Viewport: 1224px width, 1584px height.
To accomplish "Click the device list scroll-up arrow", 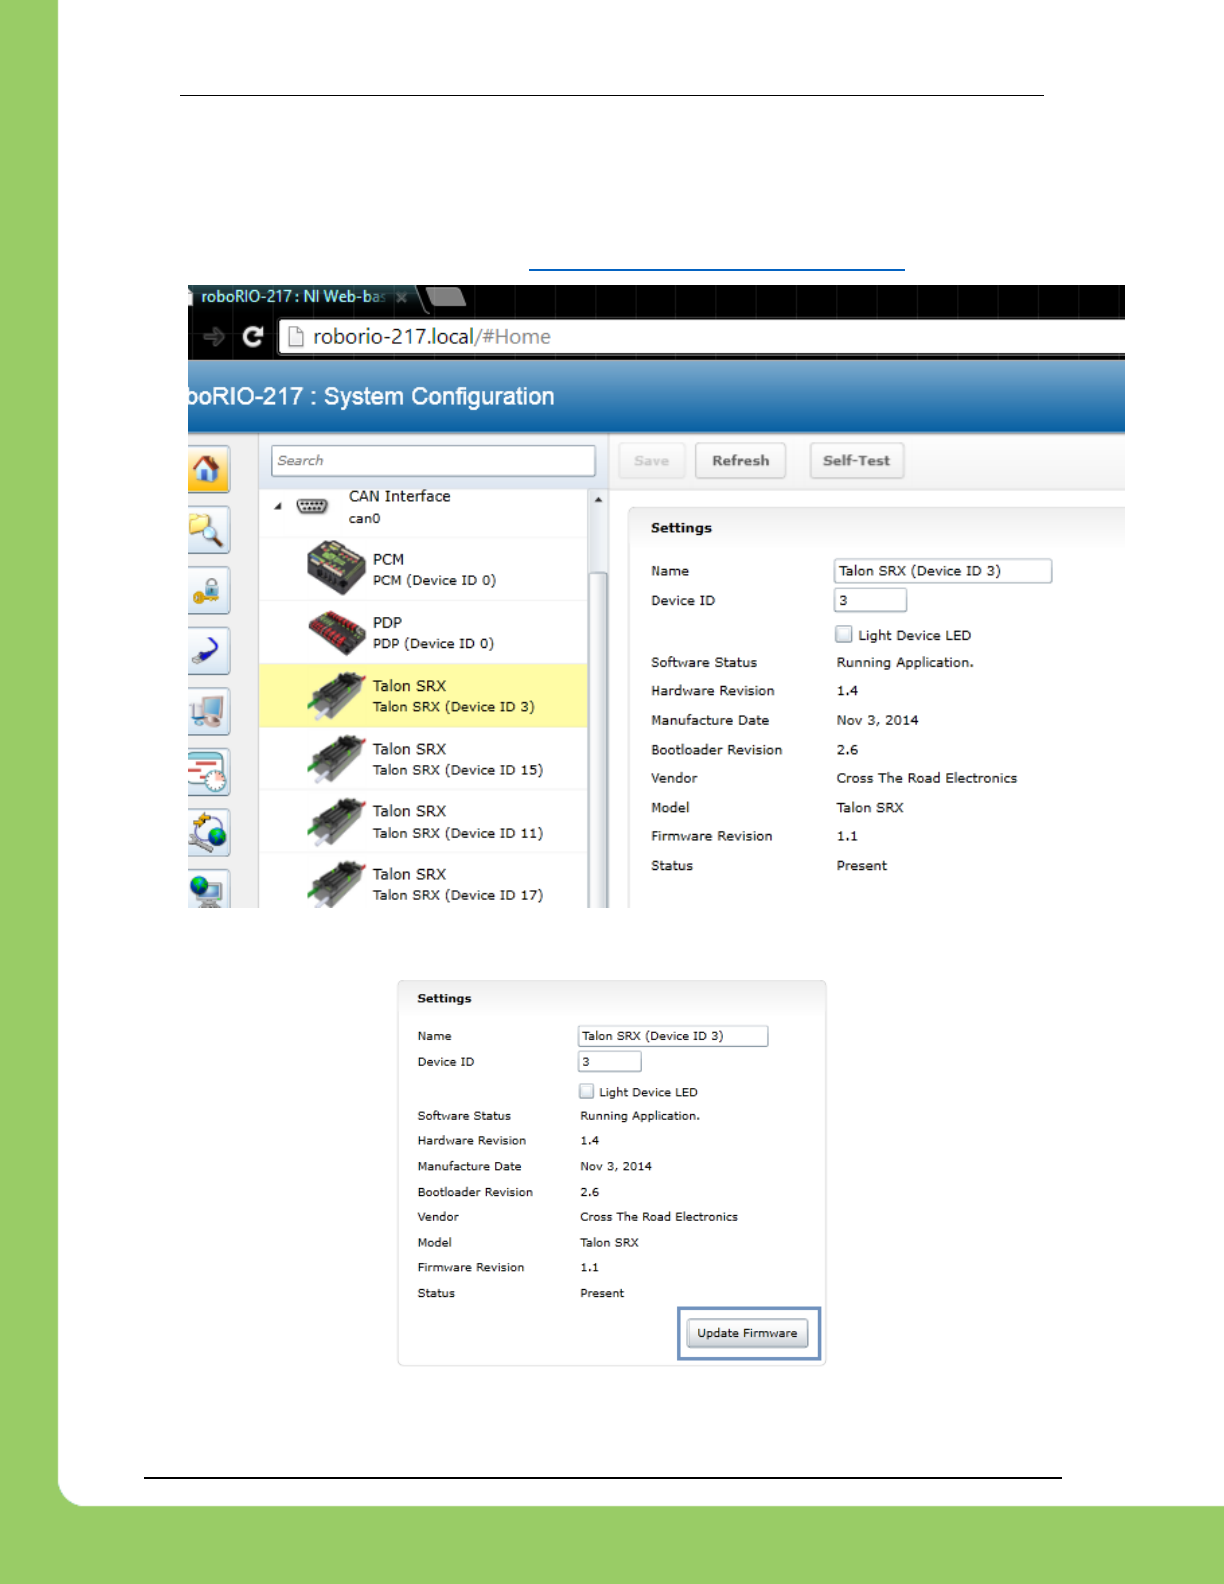I will point(598,499).
